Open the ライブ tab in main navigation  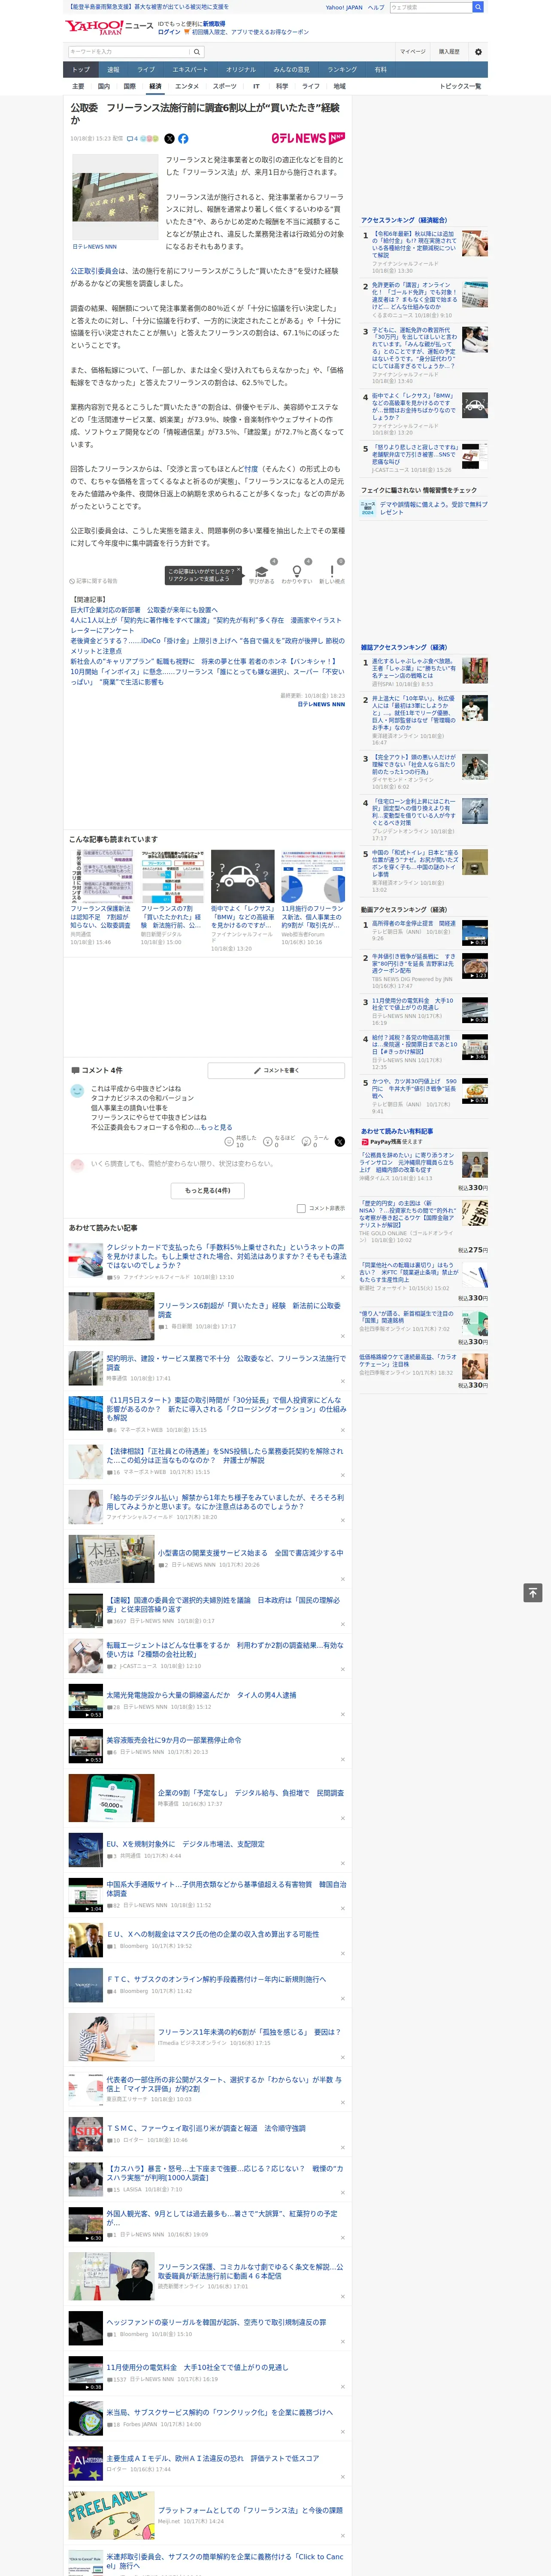pyautogui.click(x=146, y=70)
